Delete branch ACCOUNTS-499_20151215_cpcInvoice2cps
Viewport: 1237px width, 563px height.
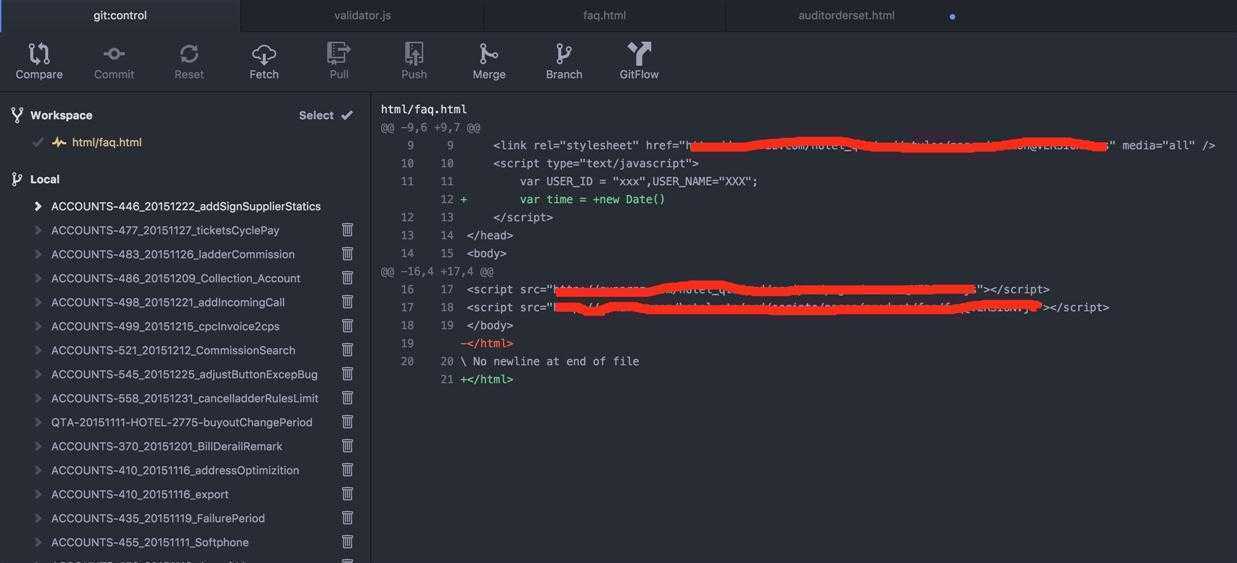(x=347, y=326)
